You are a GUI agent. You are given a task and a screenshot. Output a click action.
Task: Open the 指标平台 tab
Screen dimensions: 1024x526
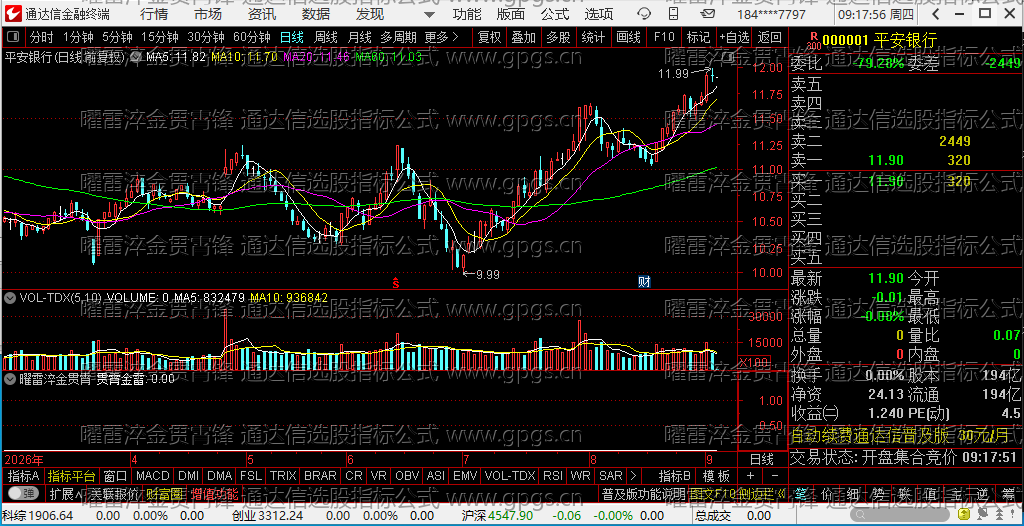(x=71, y=475)
